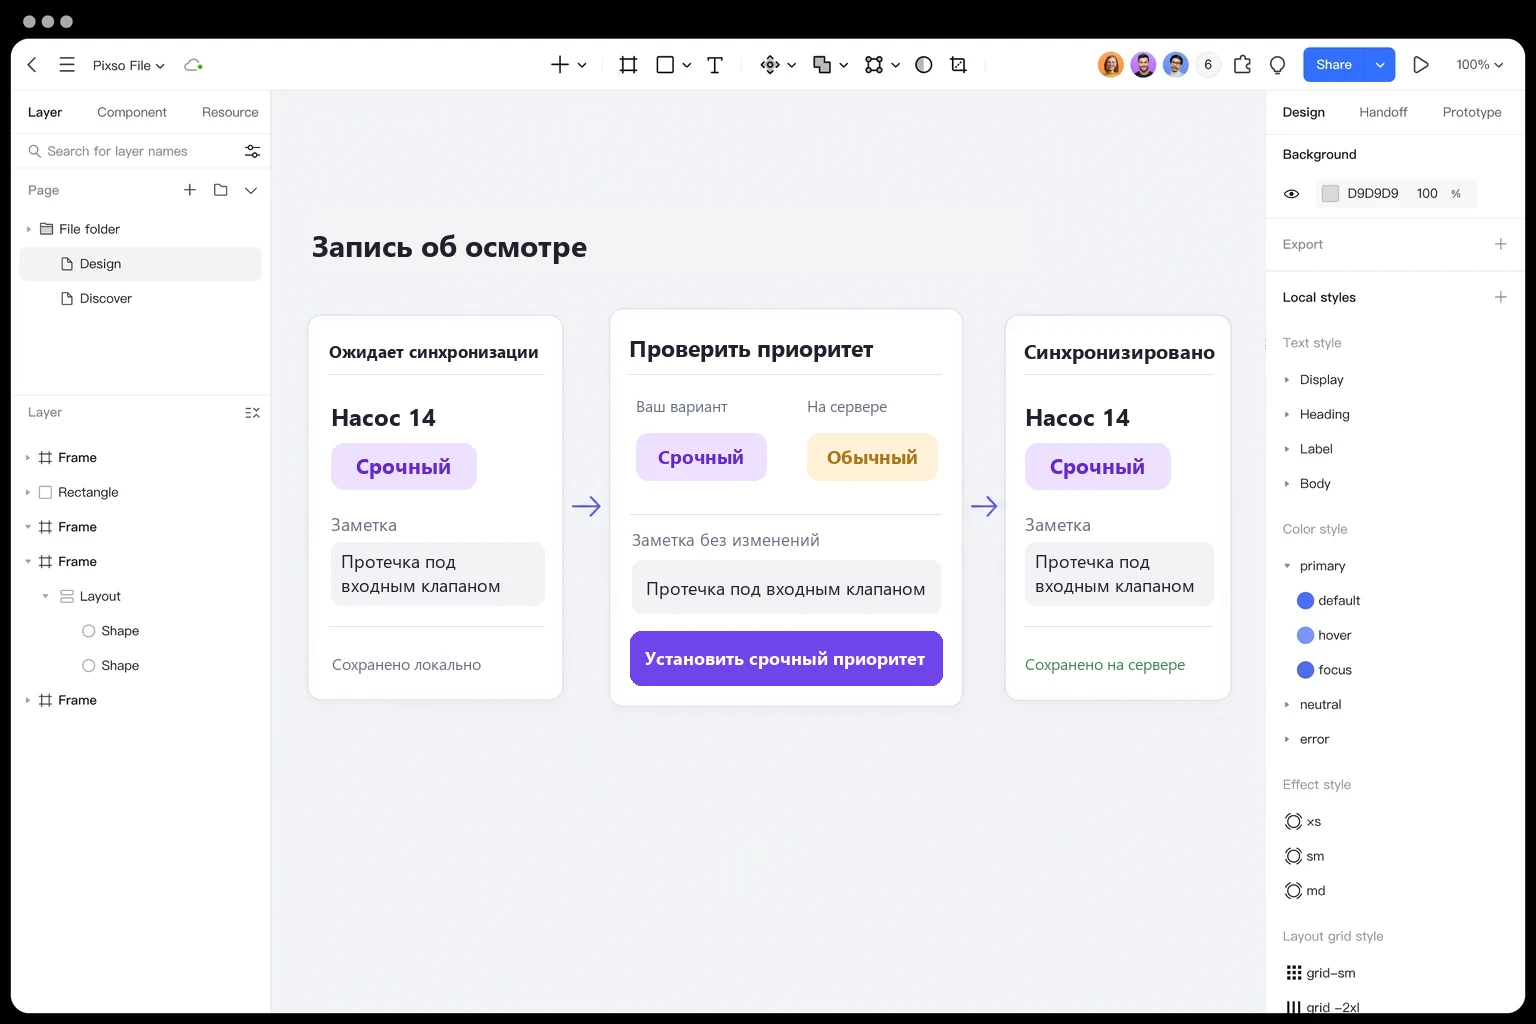Viewport: 1536px width, 1024px height.
Task: Select the sm effect style
Action: click(1304, 856)
